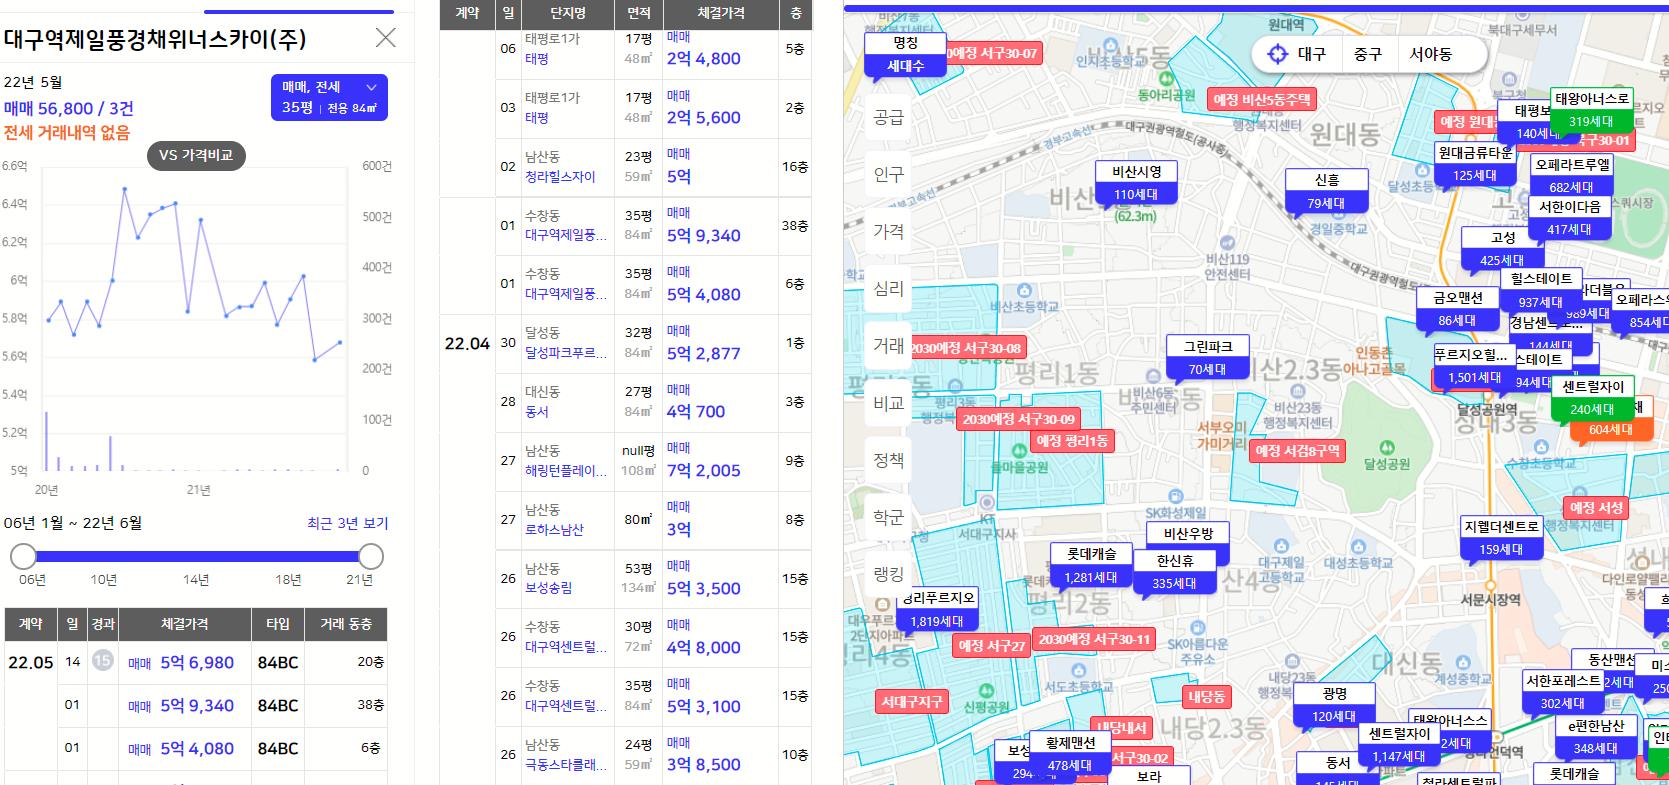The image size is (1669, 785).
Task: Select 중구 in map breadcrumb
Action: click(1367, 54)
